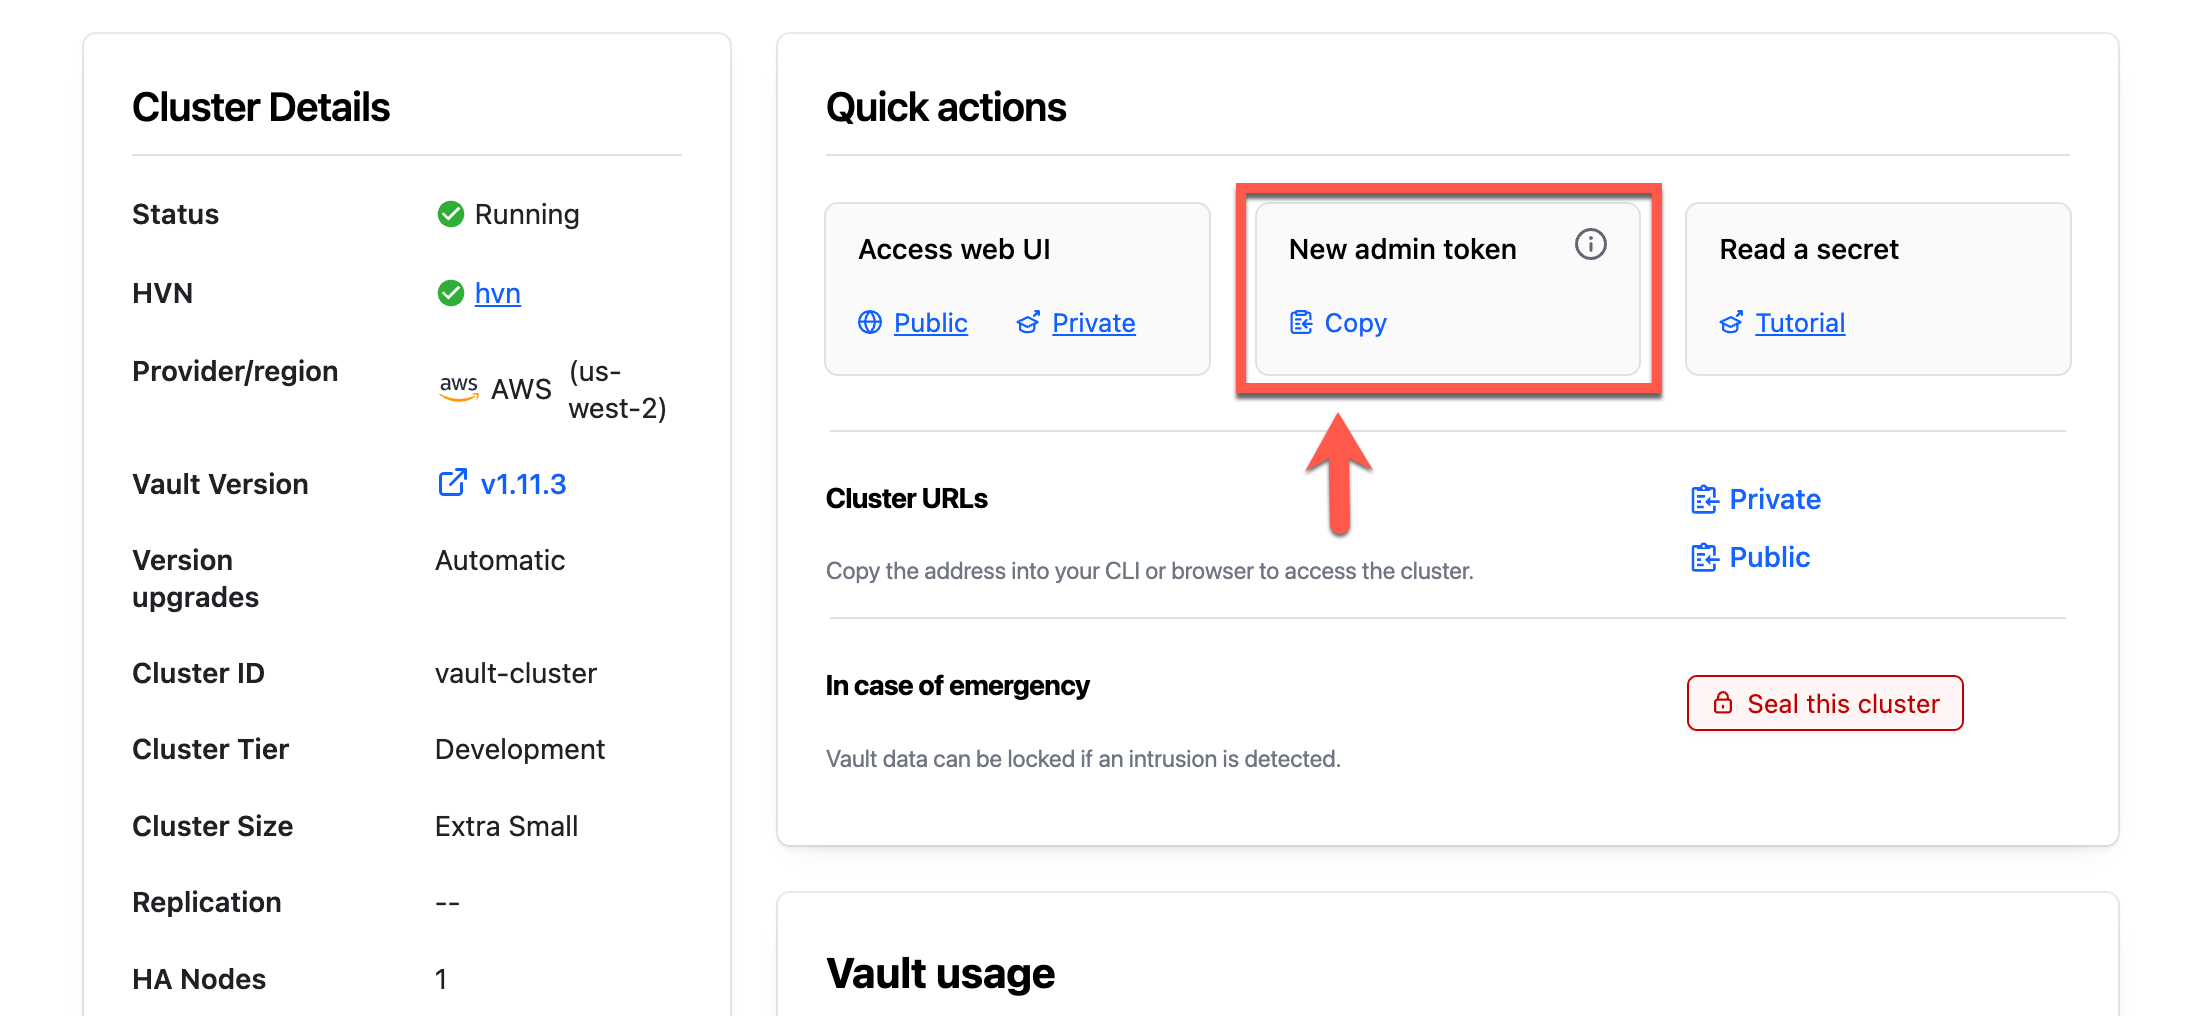The height and width of the screenshot is (1016, 2198).
Task: Open the hvn network link
Action: (497, 292)
